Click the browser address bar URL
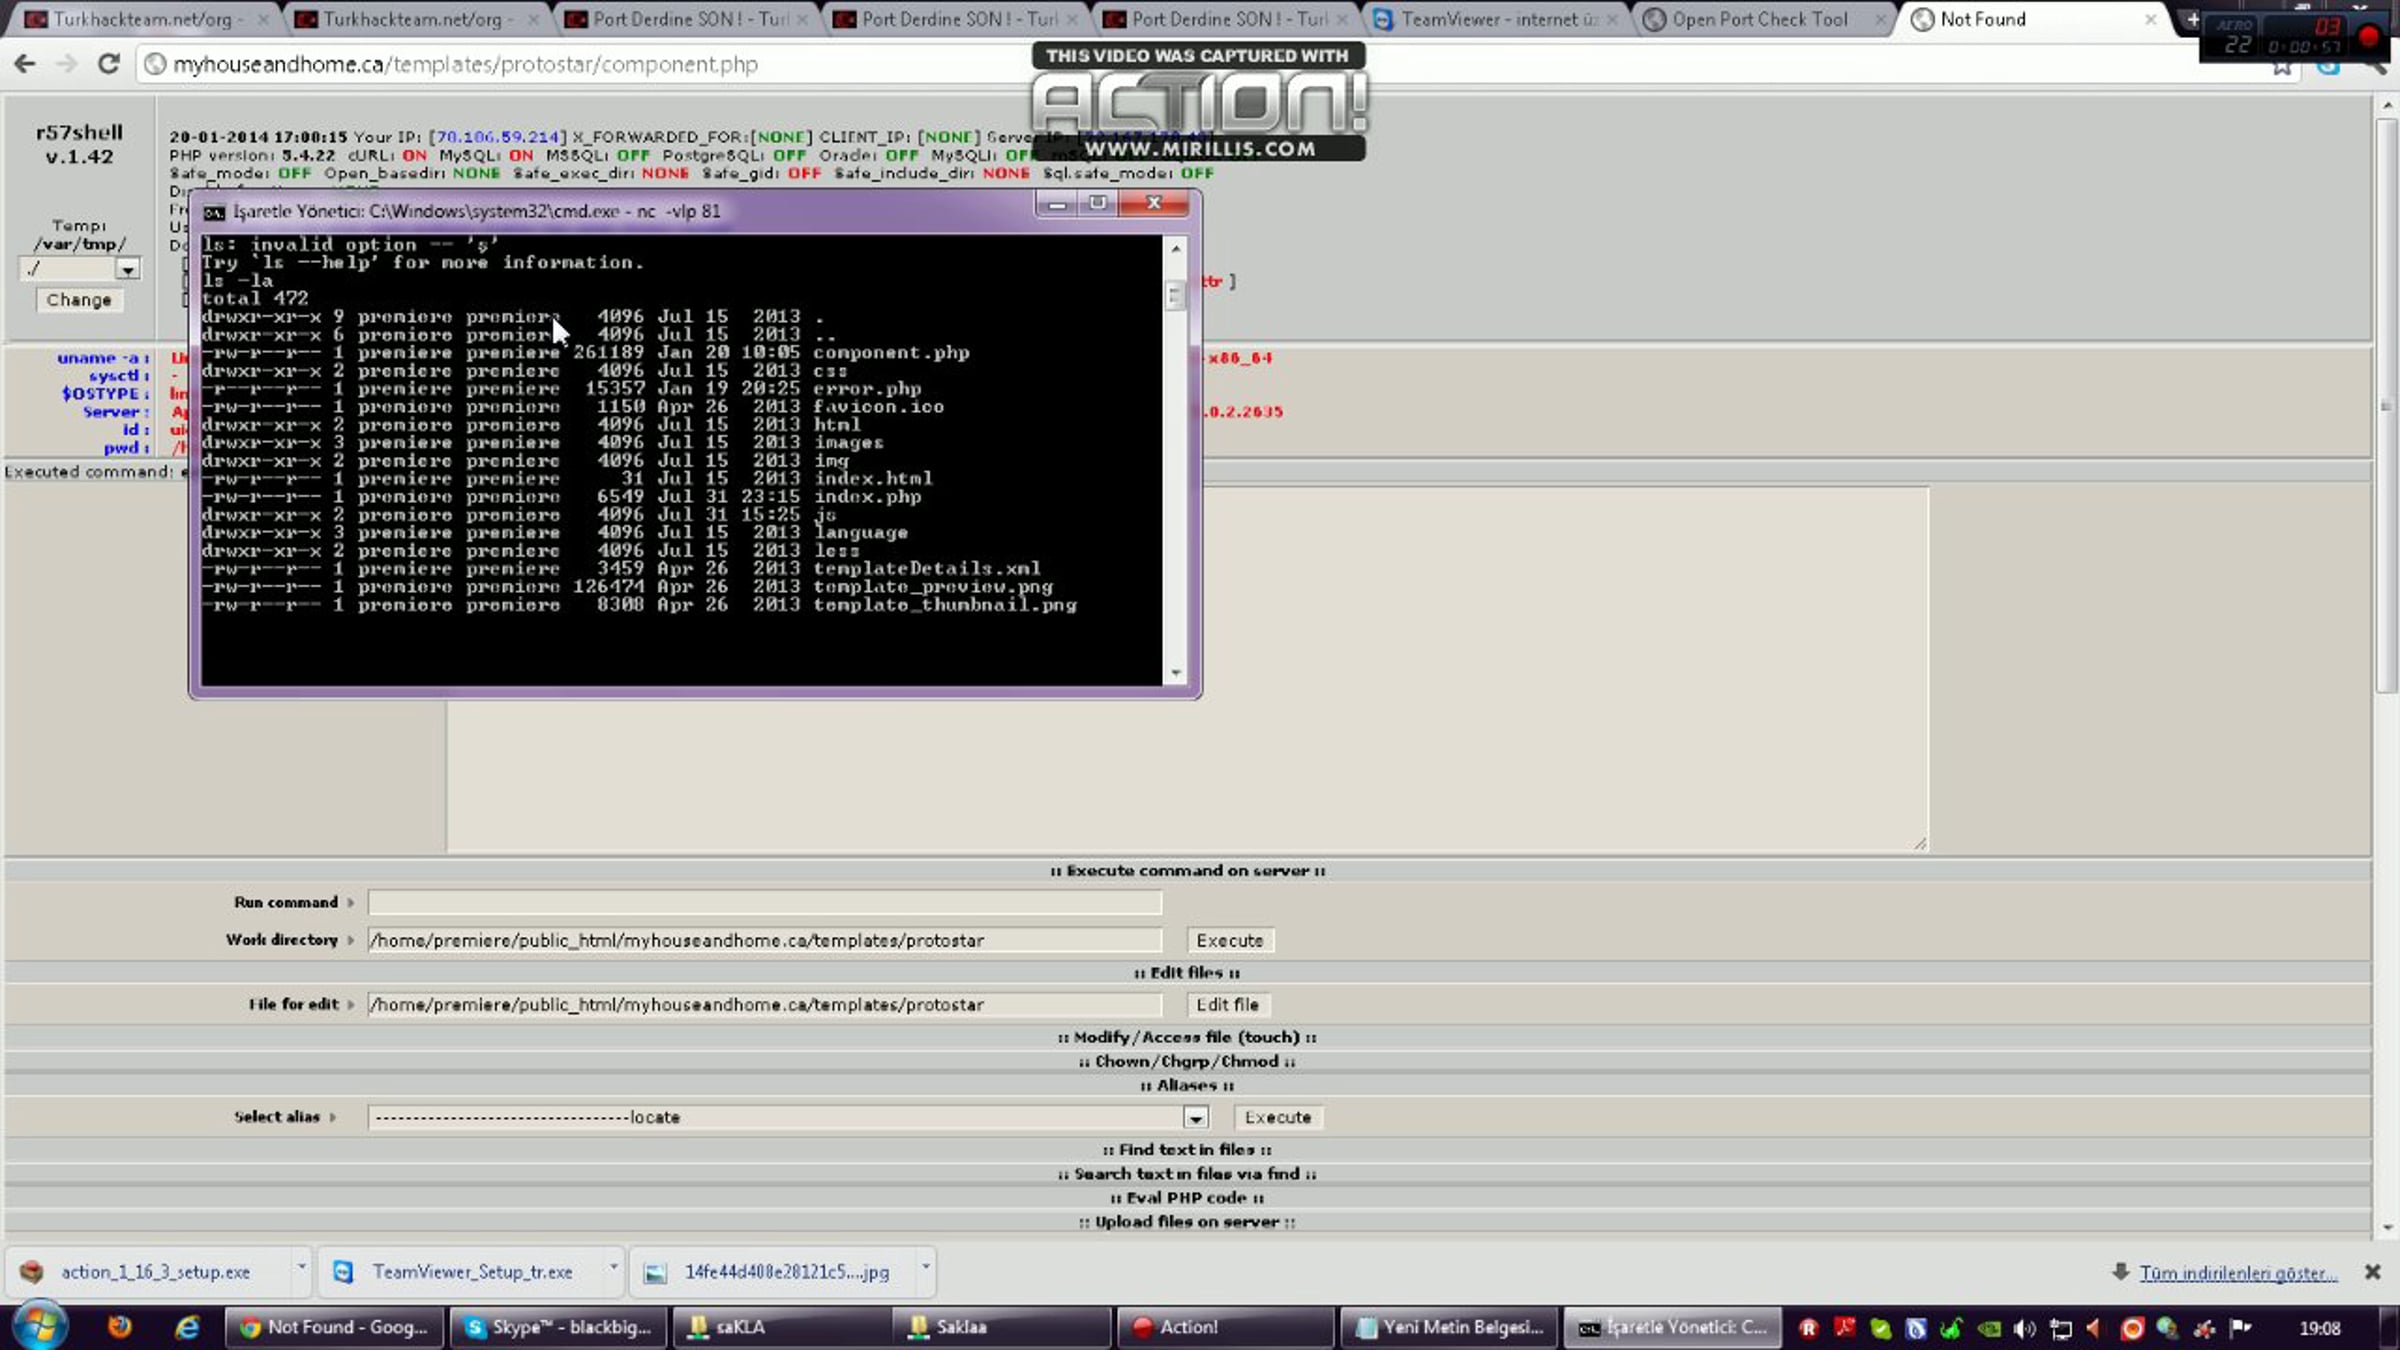The height and width of the screenshot is (1350, 2400). [465, 64]
